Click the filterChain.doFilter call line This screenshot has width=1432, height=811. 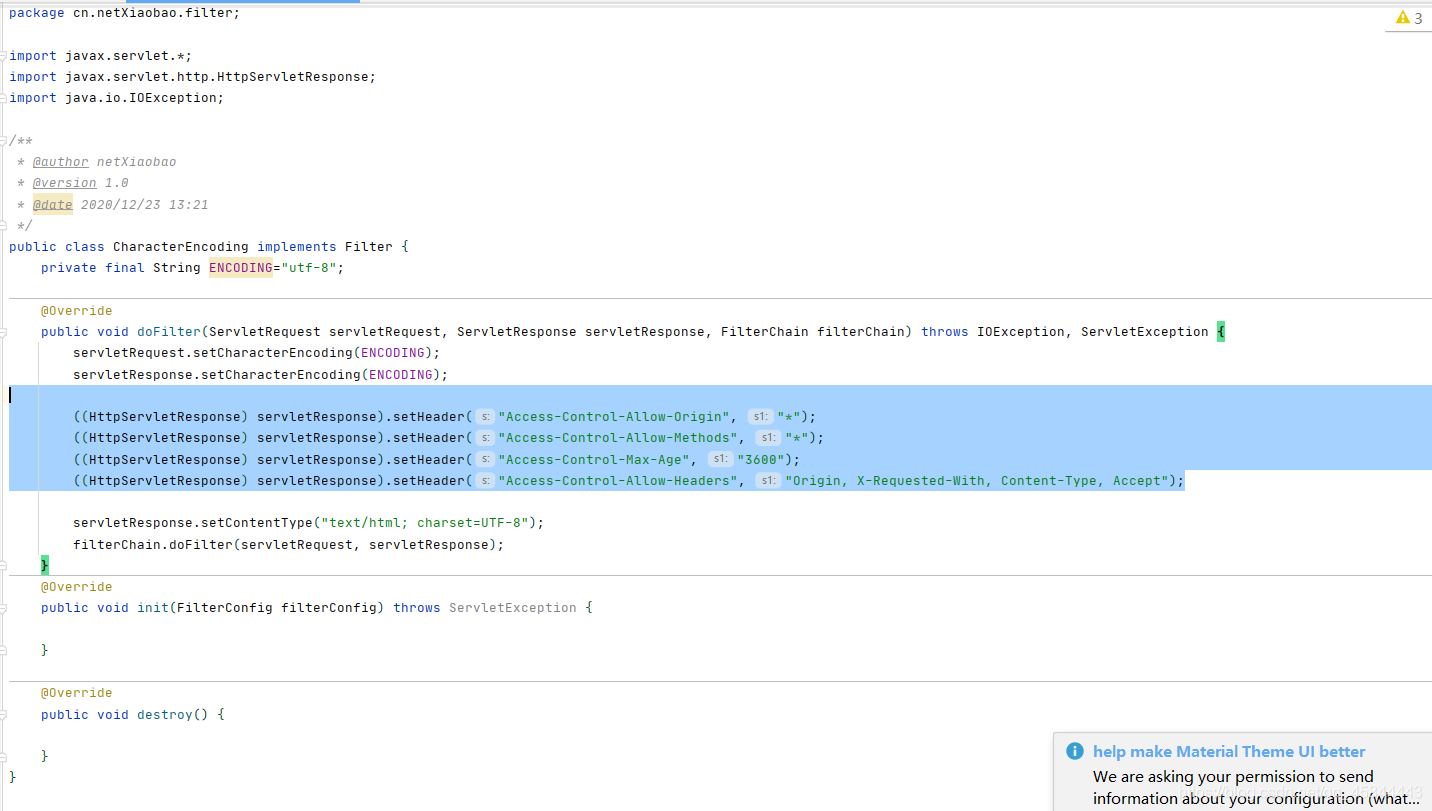289,544
